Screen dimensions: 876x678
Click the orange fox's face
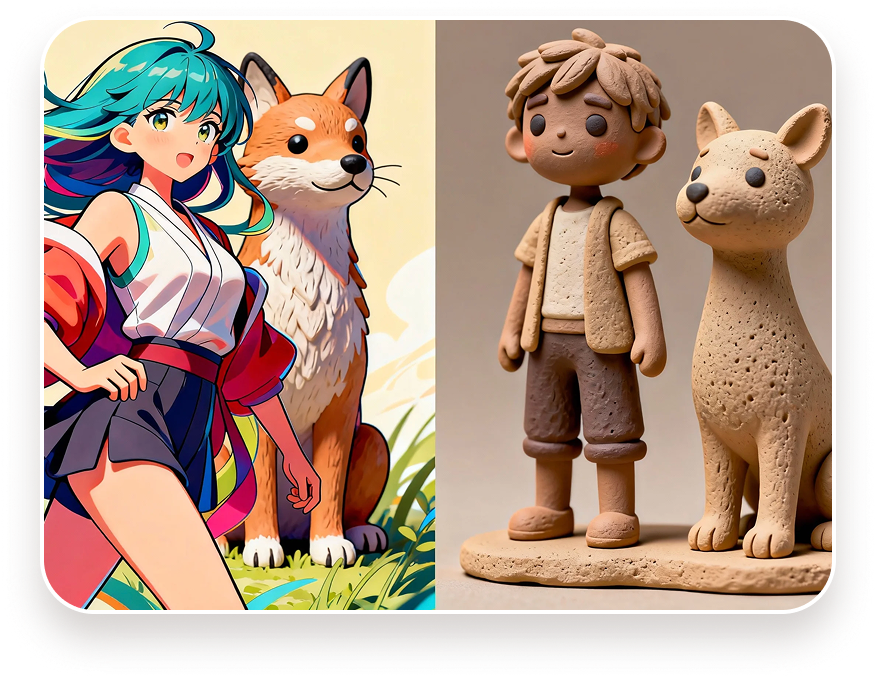[x=318, y=152]
